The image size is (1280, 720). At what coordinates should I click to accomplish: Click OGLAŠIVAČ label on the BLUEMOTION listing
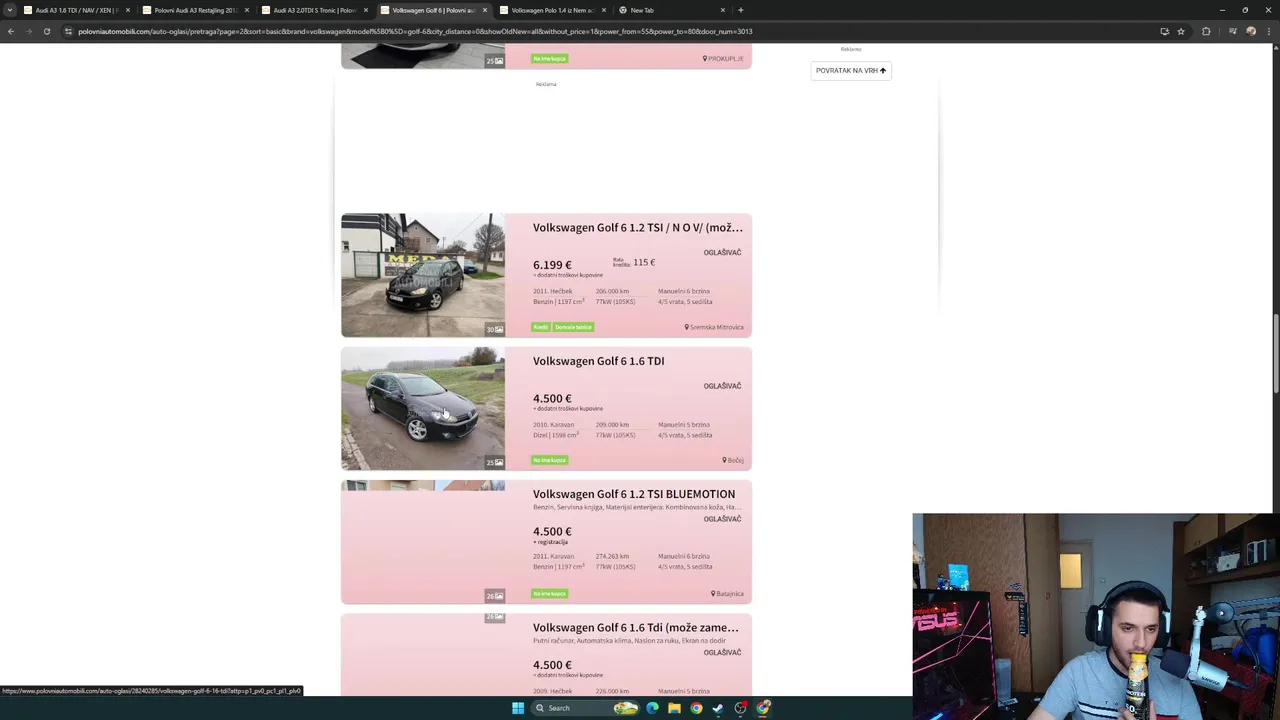click(722, 519)
